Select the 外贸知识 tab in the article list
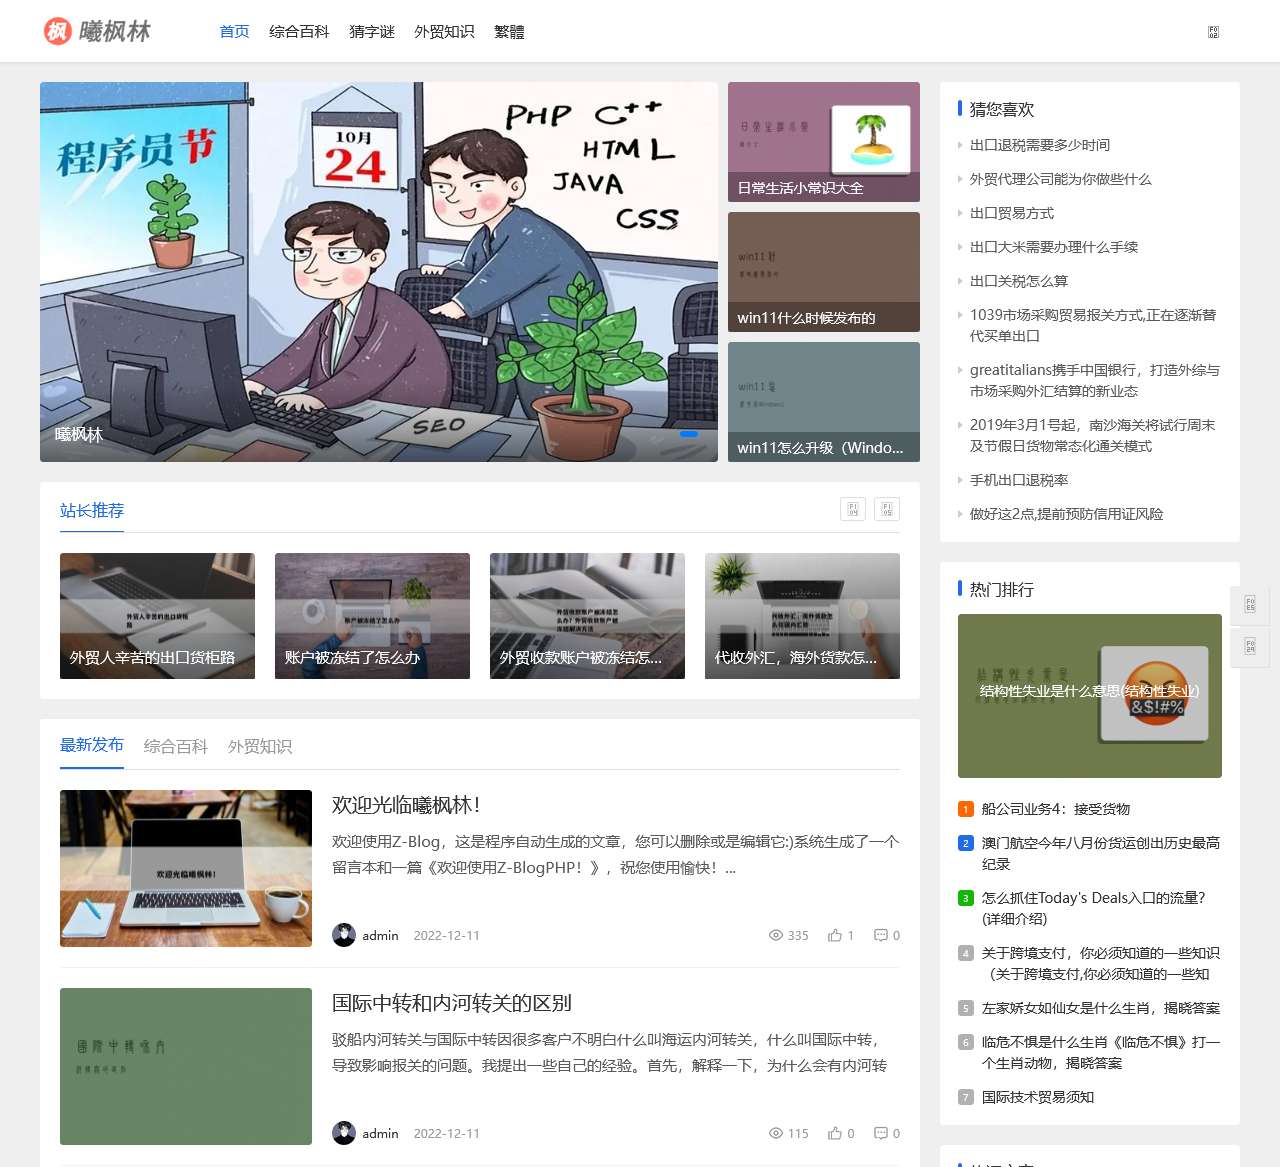This screenshot has height=1167, width=1280. [260, 746]
